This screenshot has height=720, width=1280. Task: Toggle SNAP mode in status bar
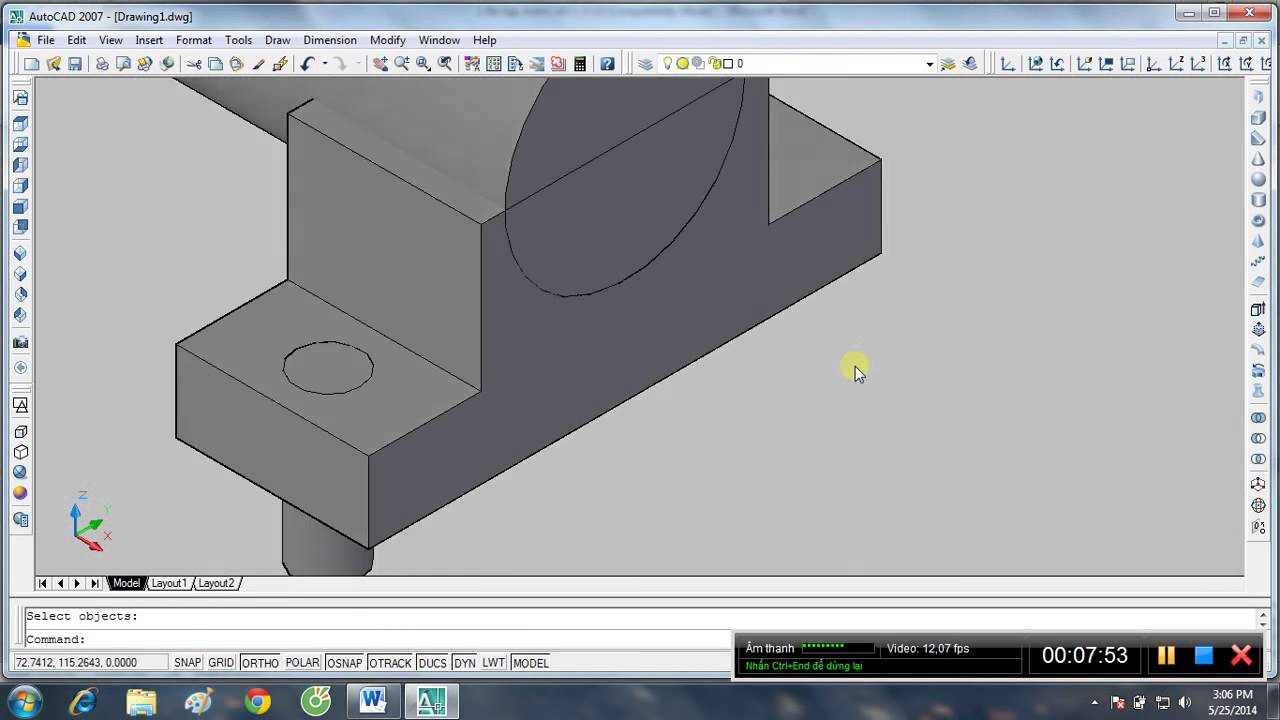pos(187,663)
